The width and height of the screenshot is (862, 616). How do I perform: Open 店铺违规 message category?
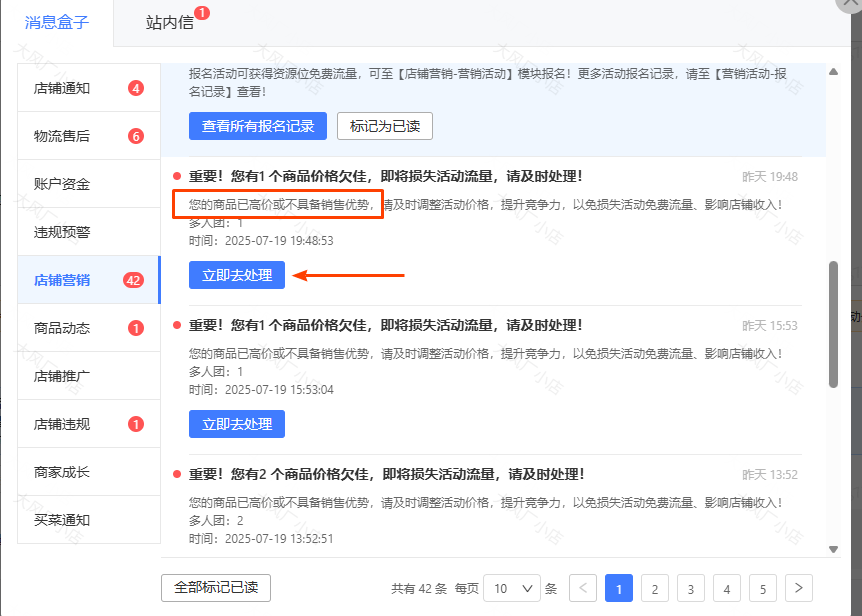[x=62, y=424]
